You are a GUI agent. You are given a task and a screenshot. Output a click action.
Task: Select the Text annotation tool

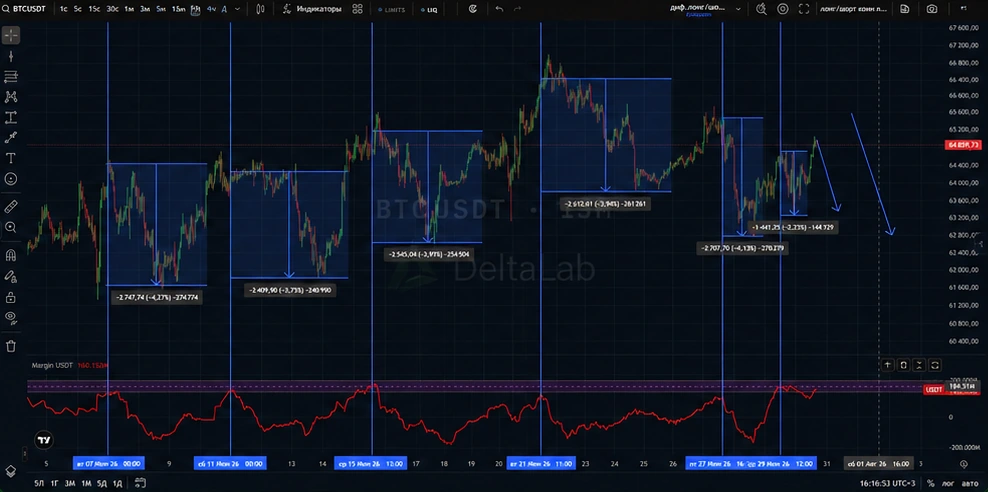(x=11, y=158)
